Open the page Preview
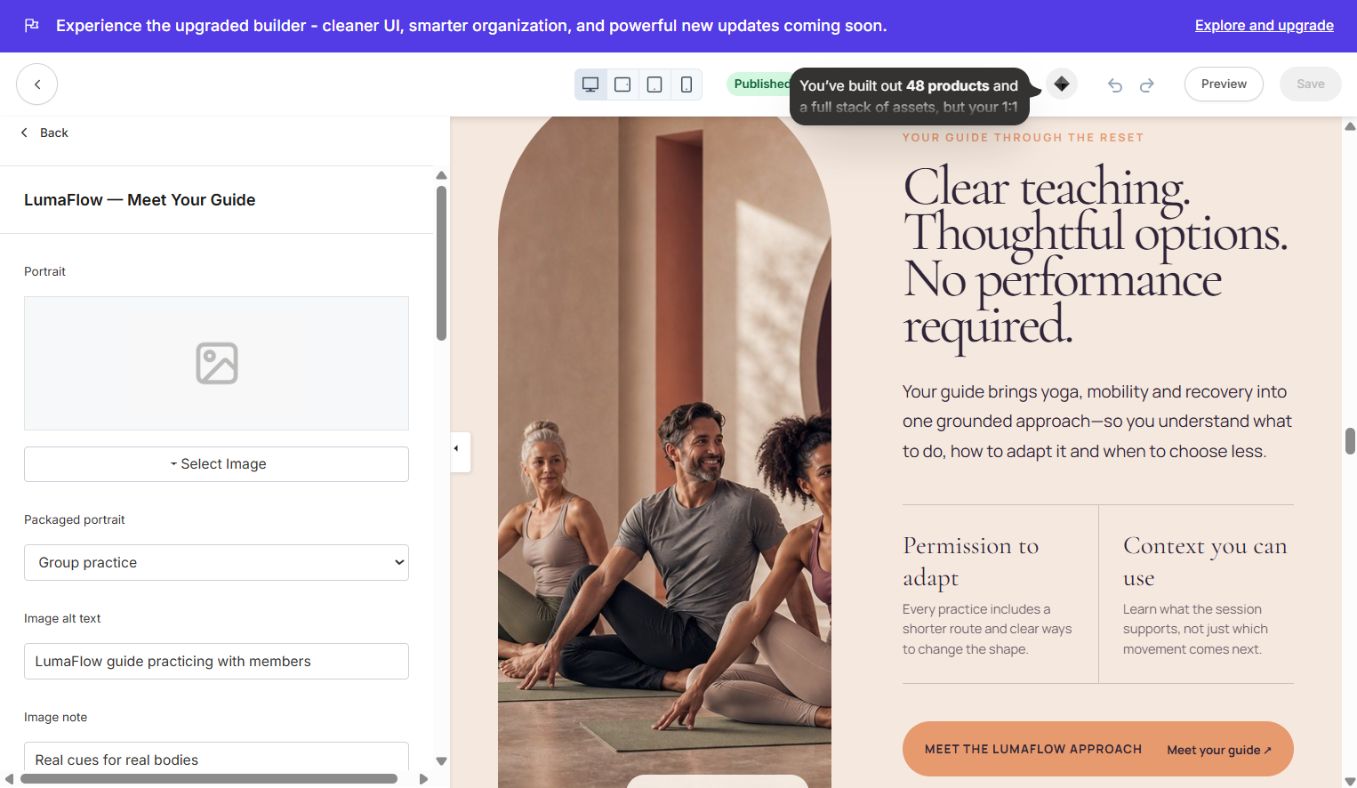Image resolution: width=1357 pixels, height=788 pixels. point(1224,84)
